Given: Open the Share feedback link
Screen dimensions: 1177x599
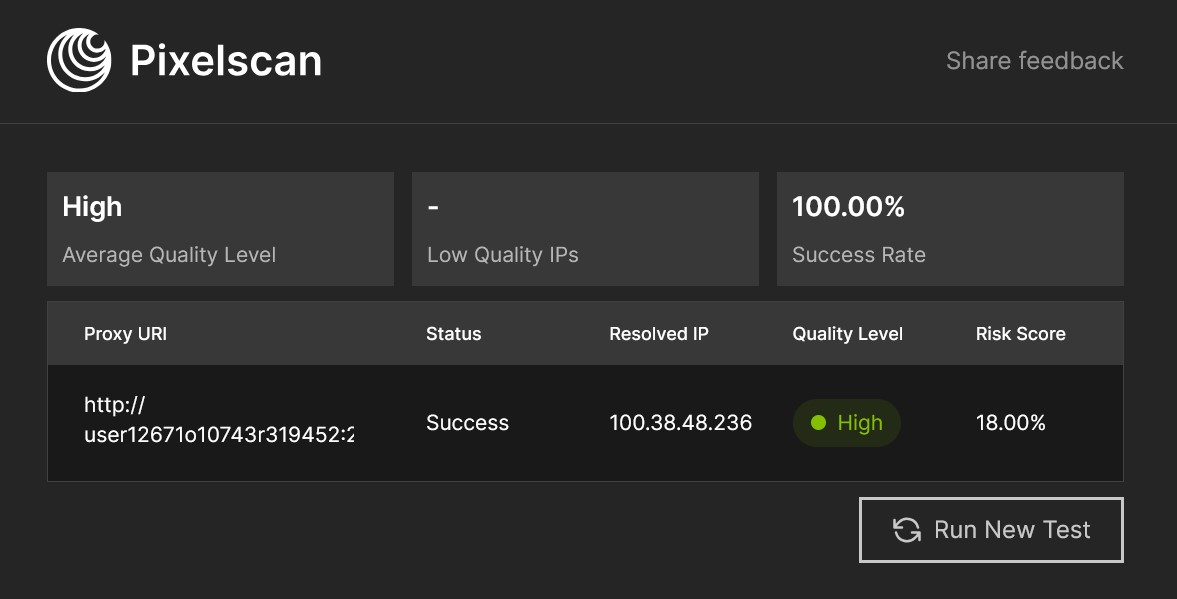Looking at the screenshot, I should coord(1034,61).
